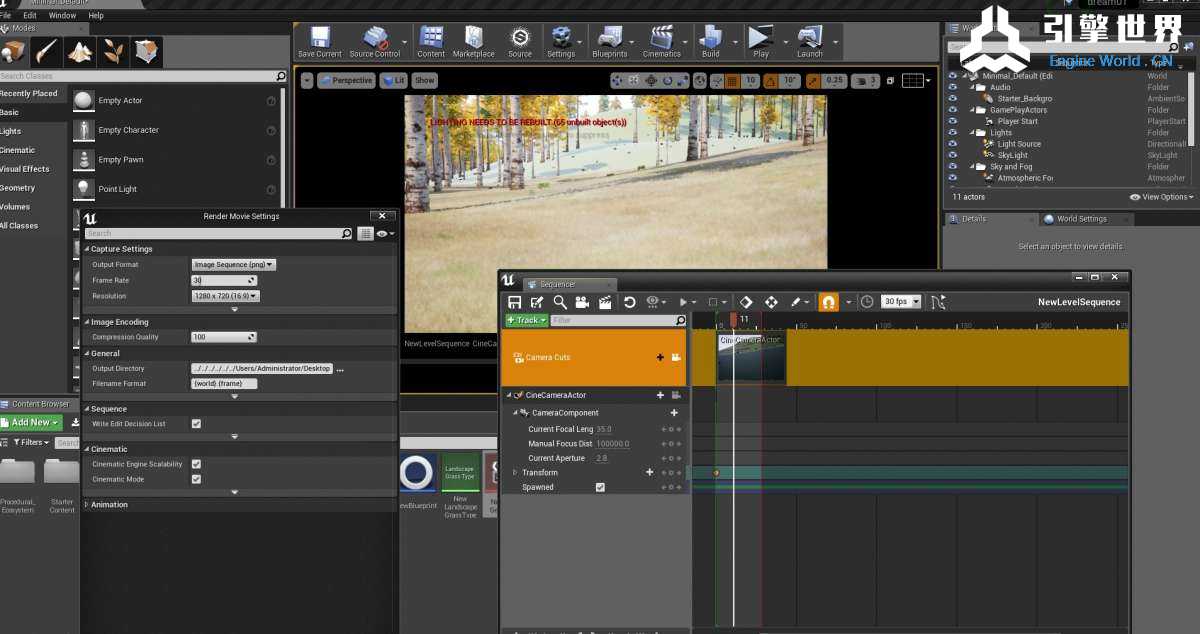
Task: Select the CineCameraActor camera cut thumbnail
Action: 751,358
